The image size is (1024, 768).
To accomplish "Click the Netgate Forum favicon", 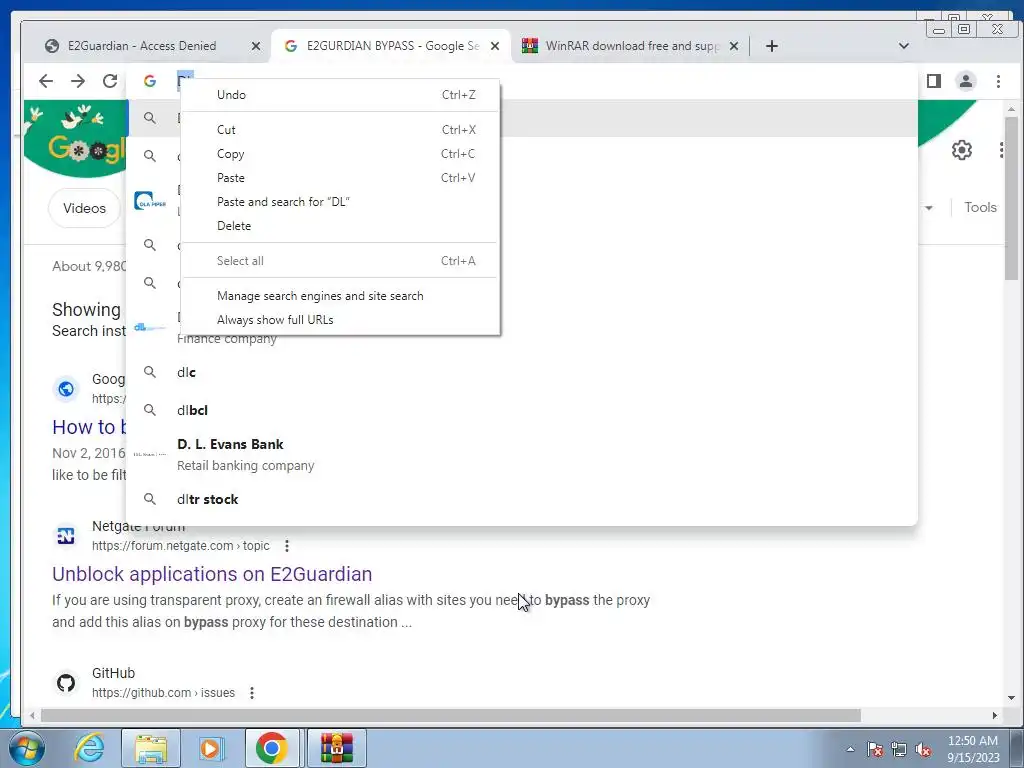I will coord(66,536).
